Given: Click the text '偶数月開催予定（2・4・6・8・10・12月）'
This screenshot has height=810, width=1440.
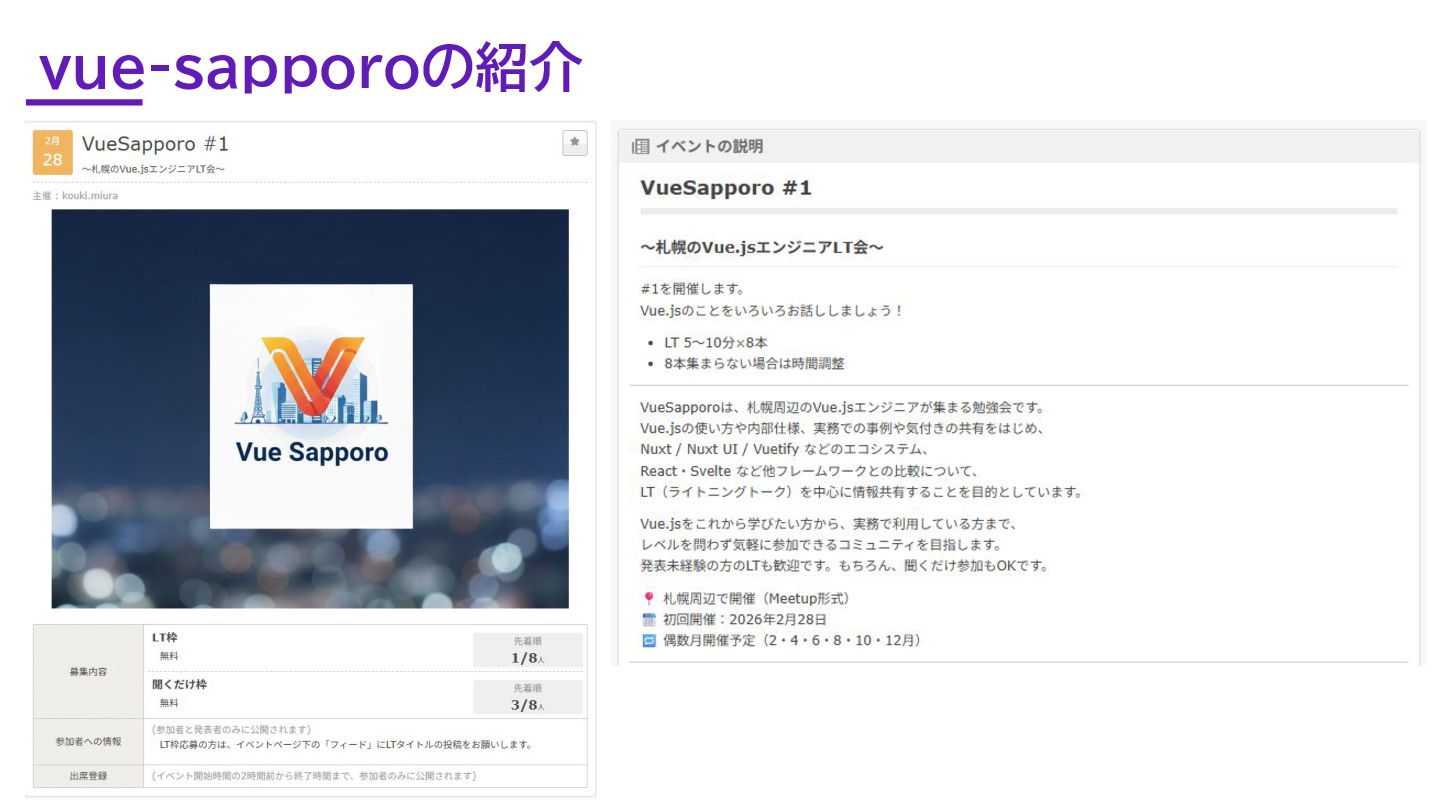Looking at the screenshot, I should [792, 640].
